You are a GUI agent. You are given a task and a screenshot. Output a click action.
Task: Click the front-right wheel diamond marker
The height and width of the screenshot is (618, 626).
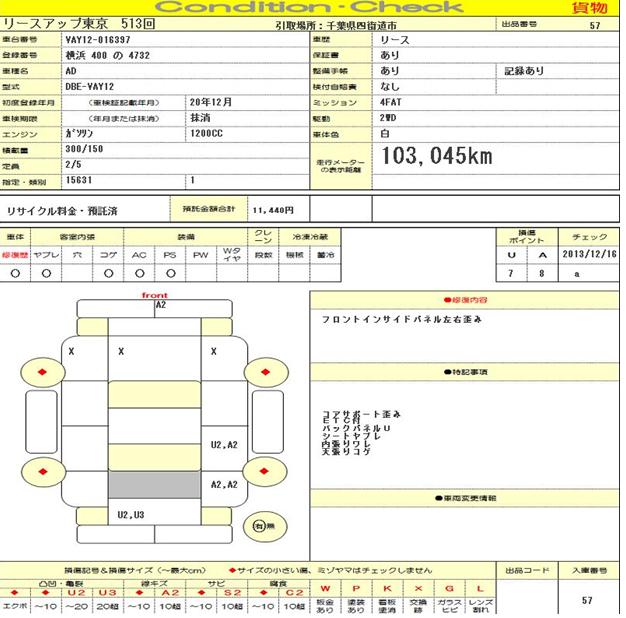coord(266,371)
